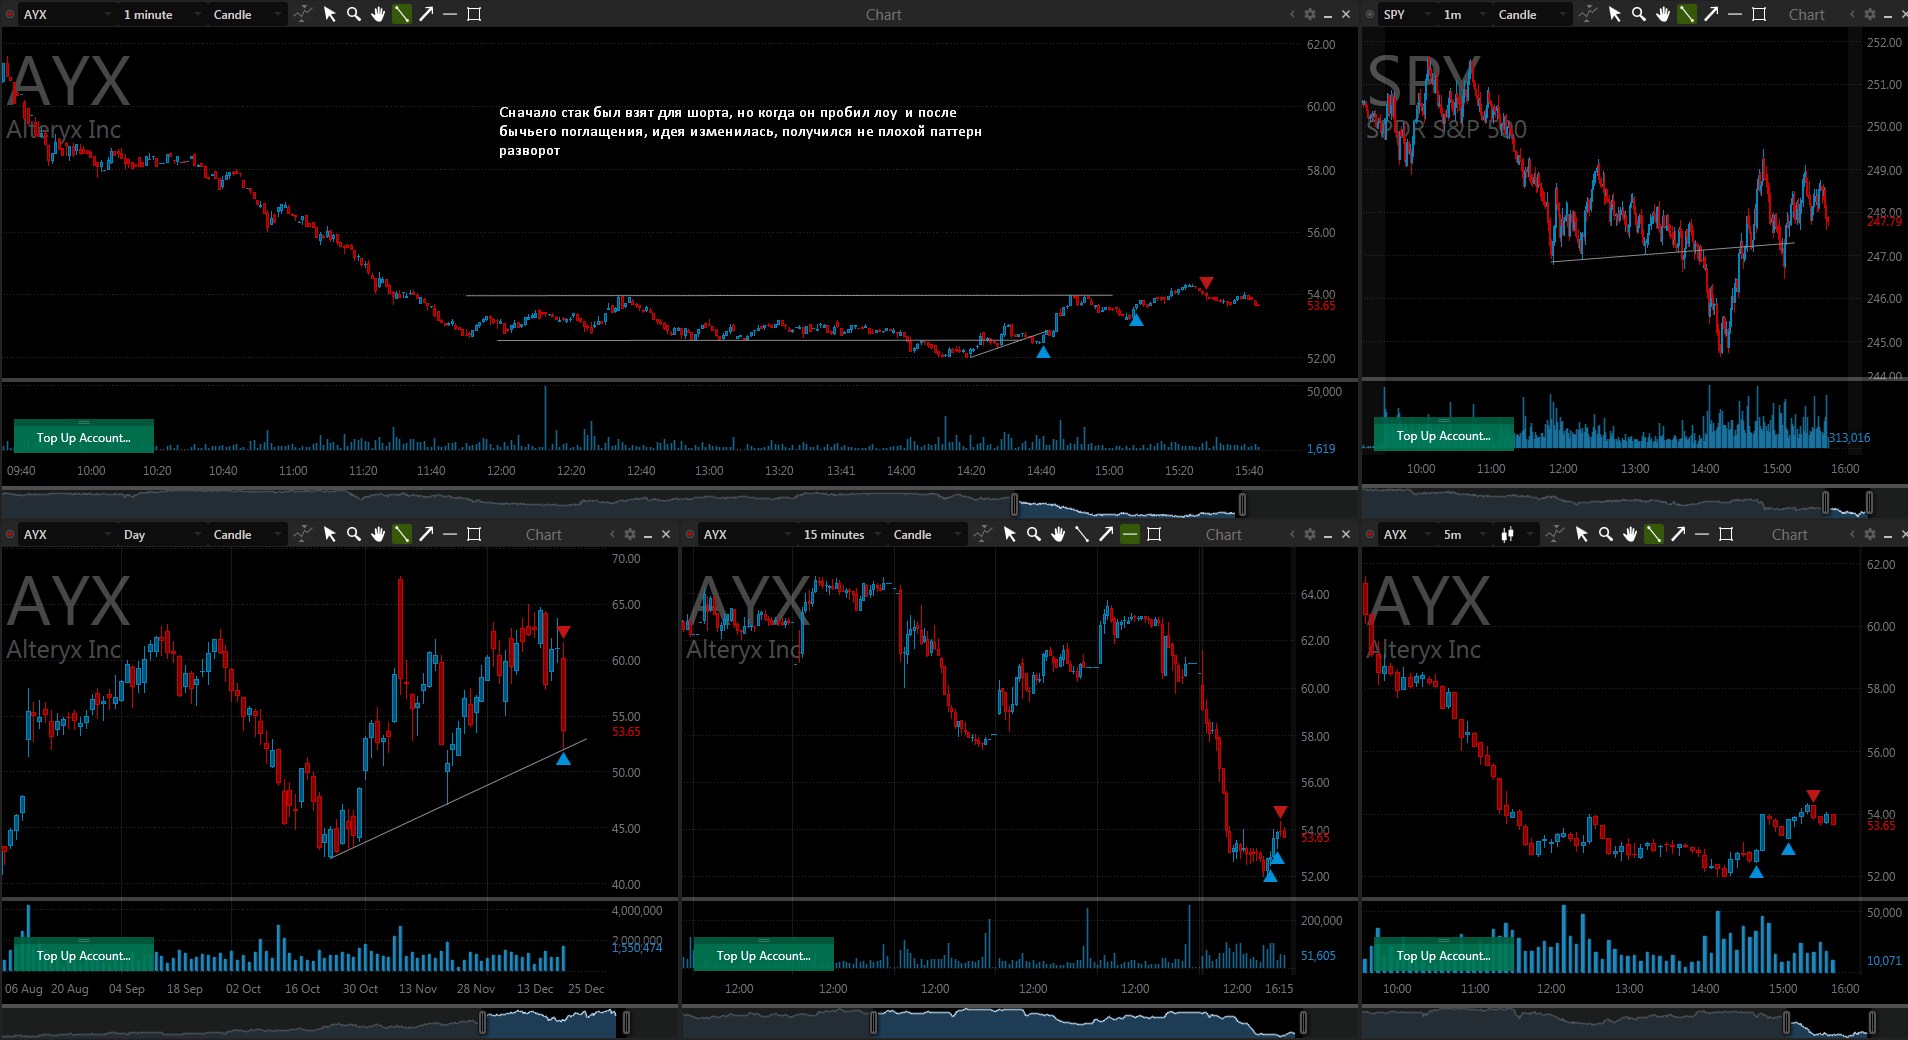The image size is (1908, 1040).
Task: Click Chart title of AYX 15 minutes panel
Action: (1224, 534)
